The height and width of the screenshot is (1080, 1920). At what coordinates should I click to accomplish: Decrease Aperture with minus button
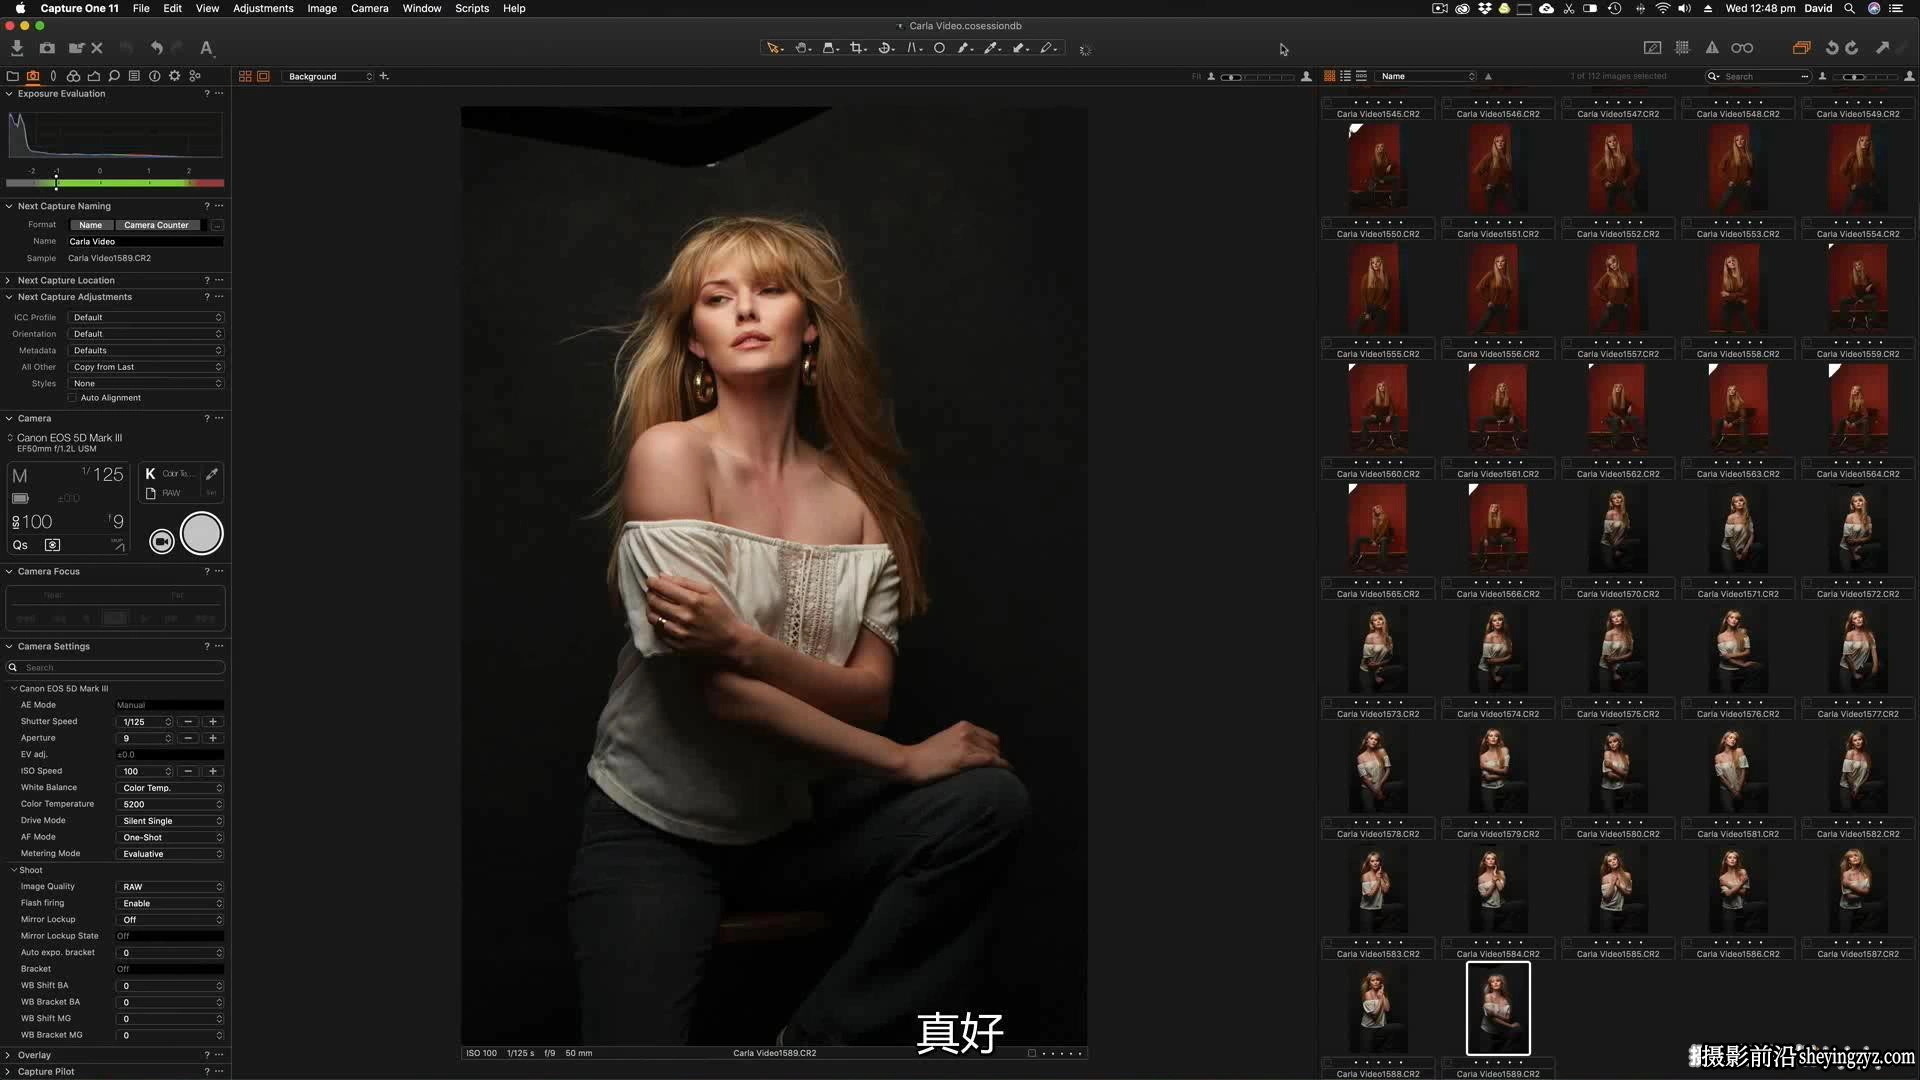[x=188, y=738]
